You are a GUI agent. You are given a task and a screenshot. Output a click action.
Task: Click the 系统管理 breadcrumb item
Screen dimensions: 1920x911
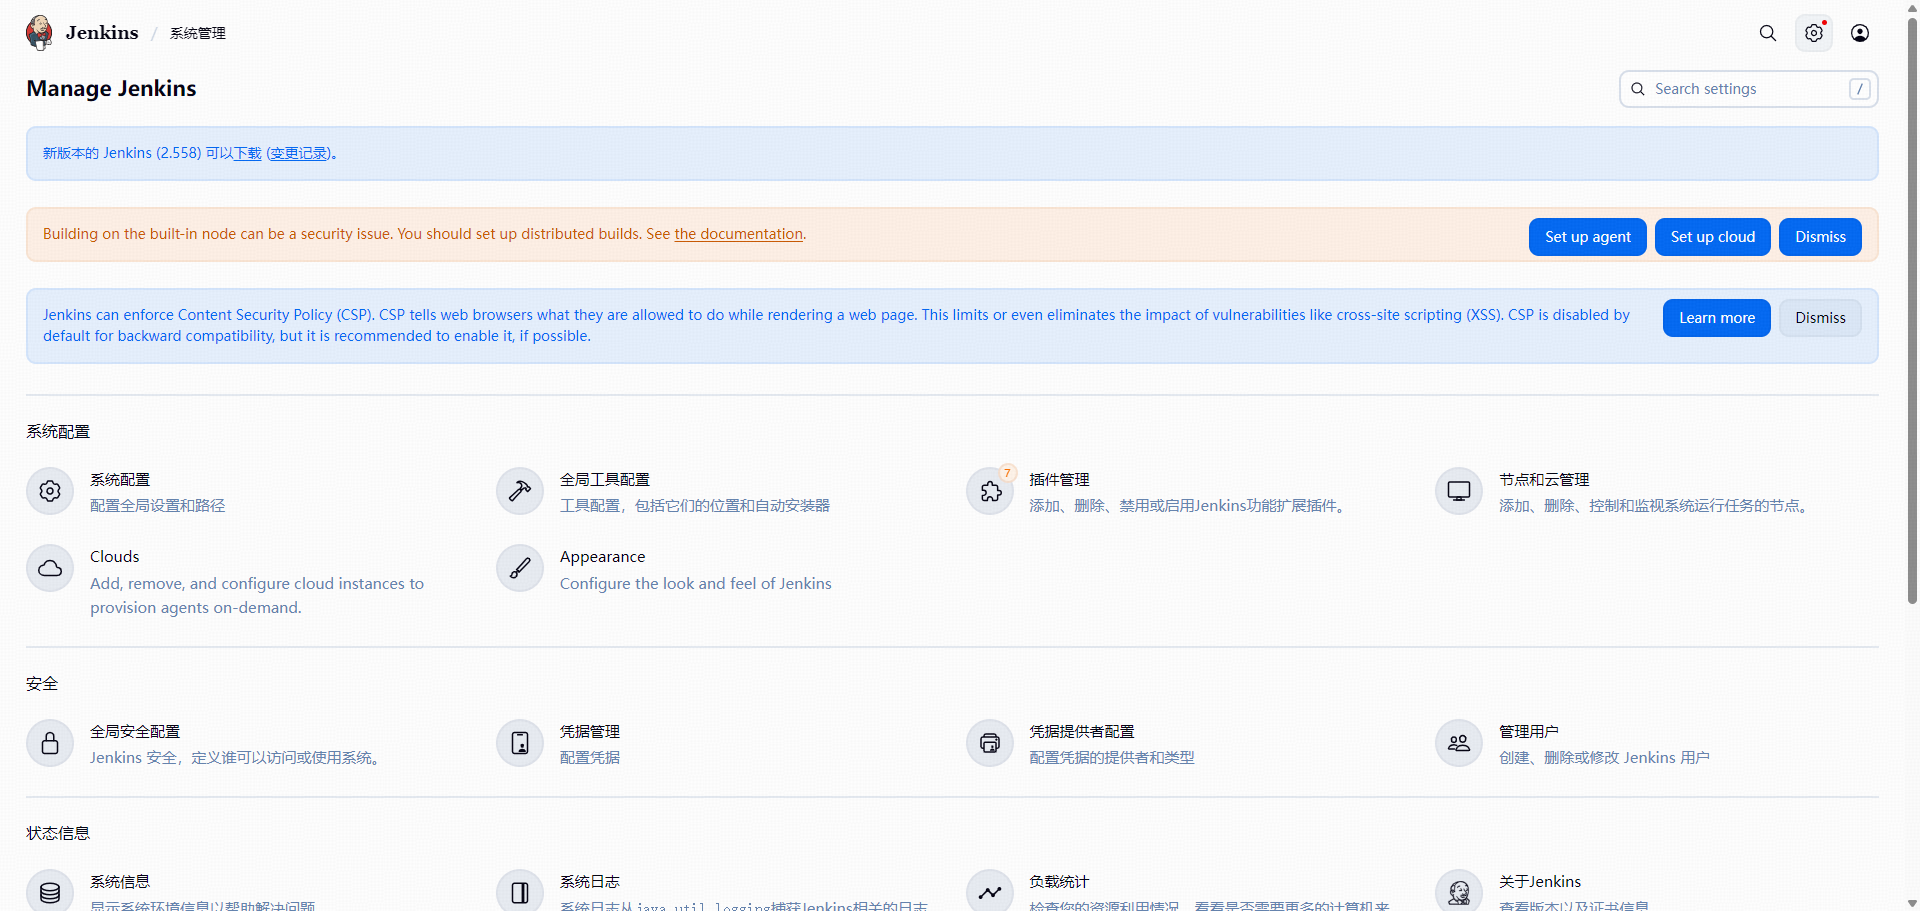tap(198, 33)
